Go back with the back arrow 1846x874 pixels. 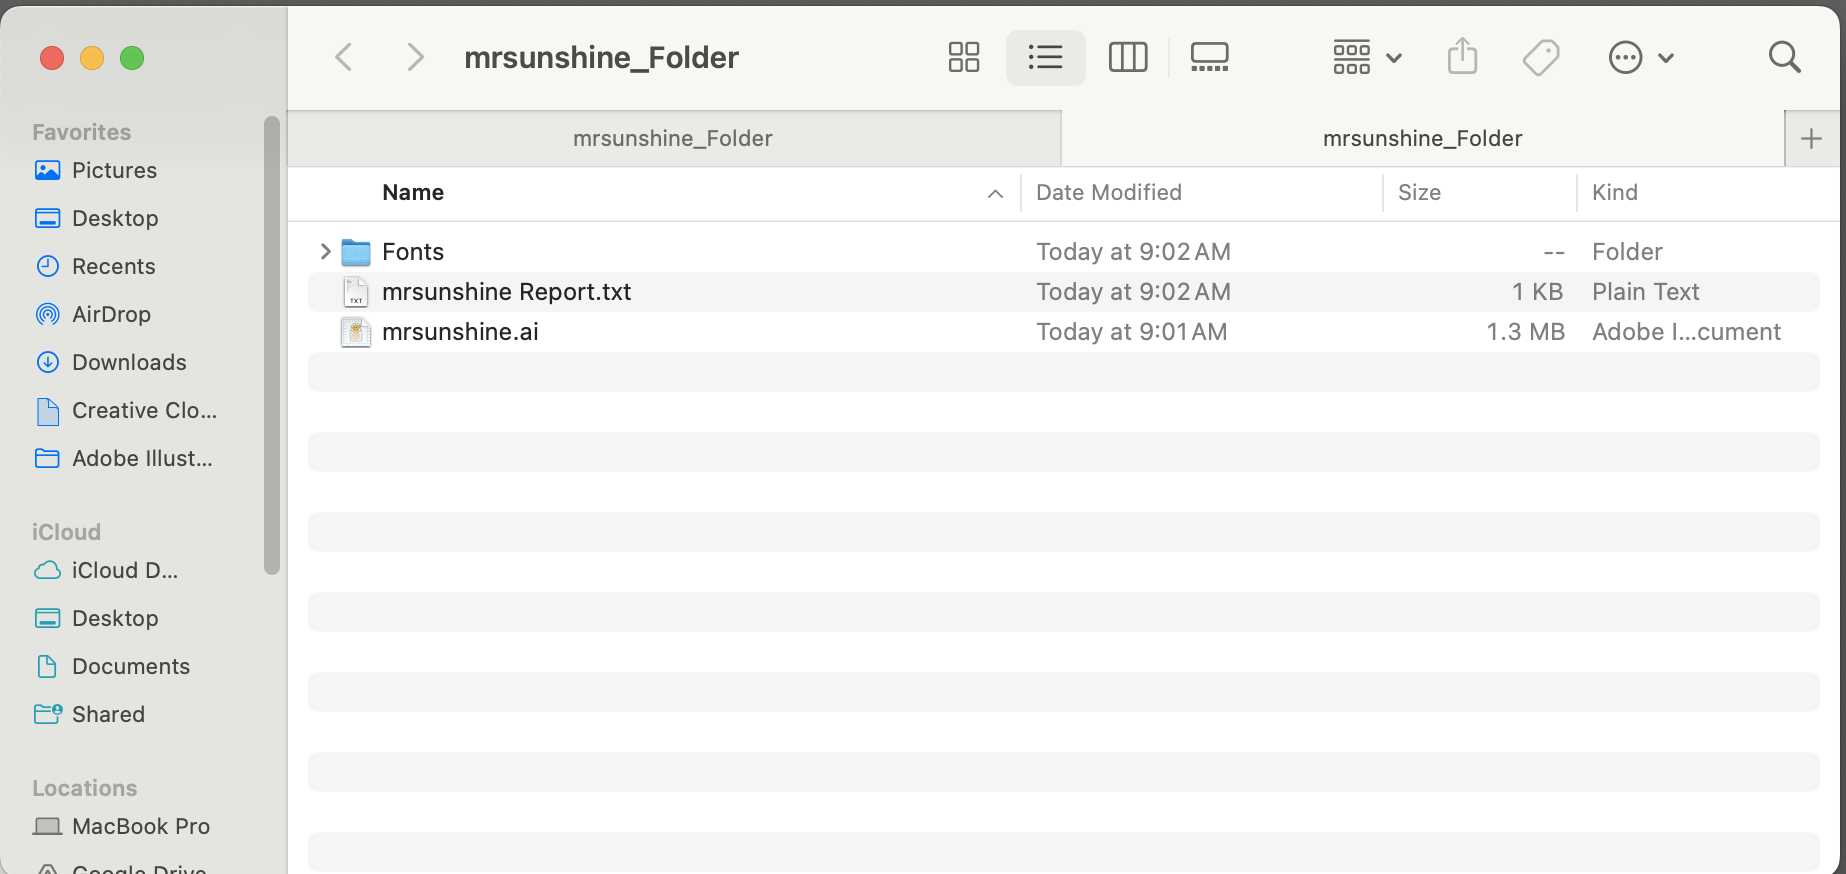[x=344, y=57]
